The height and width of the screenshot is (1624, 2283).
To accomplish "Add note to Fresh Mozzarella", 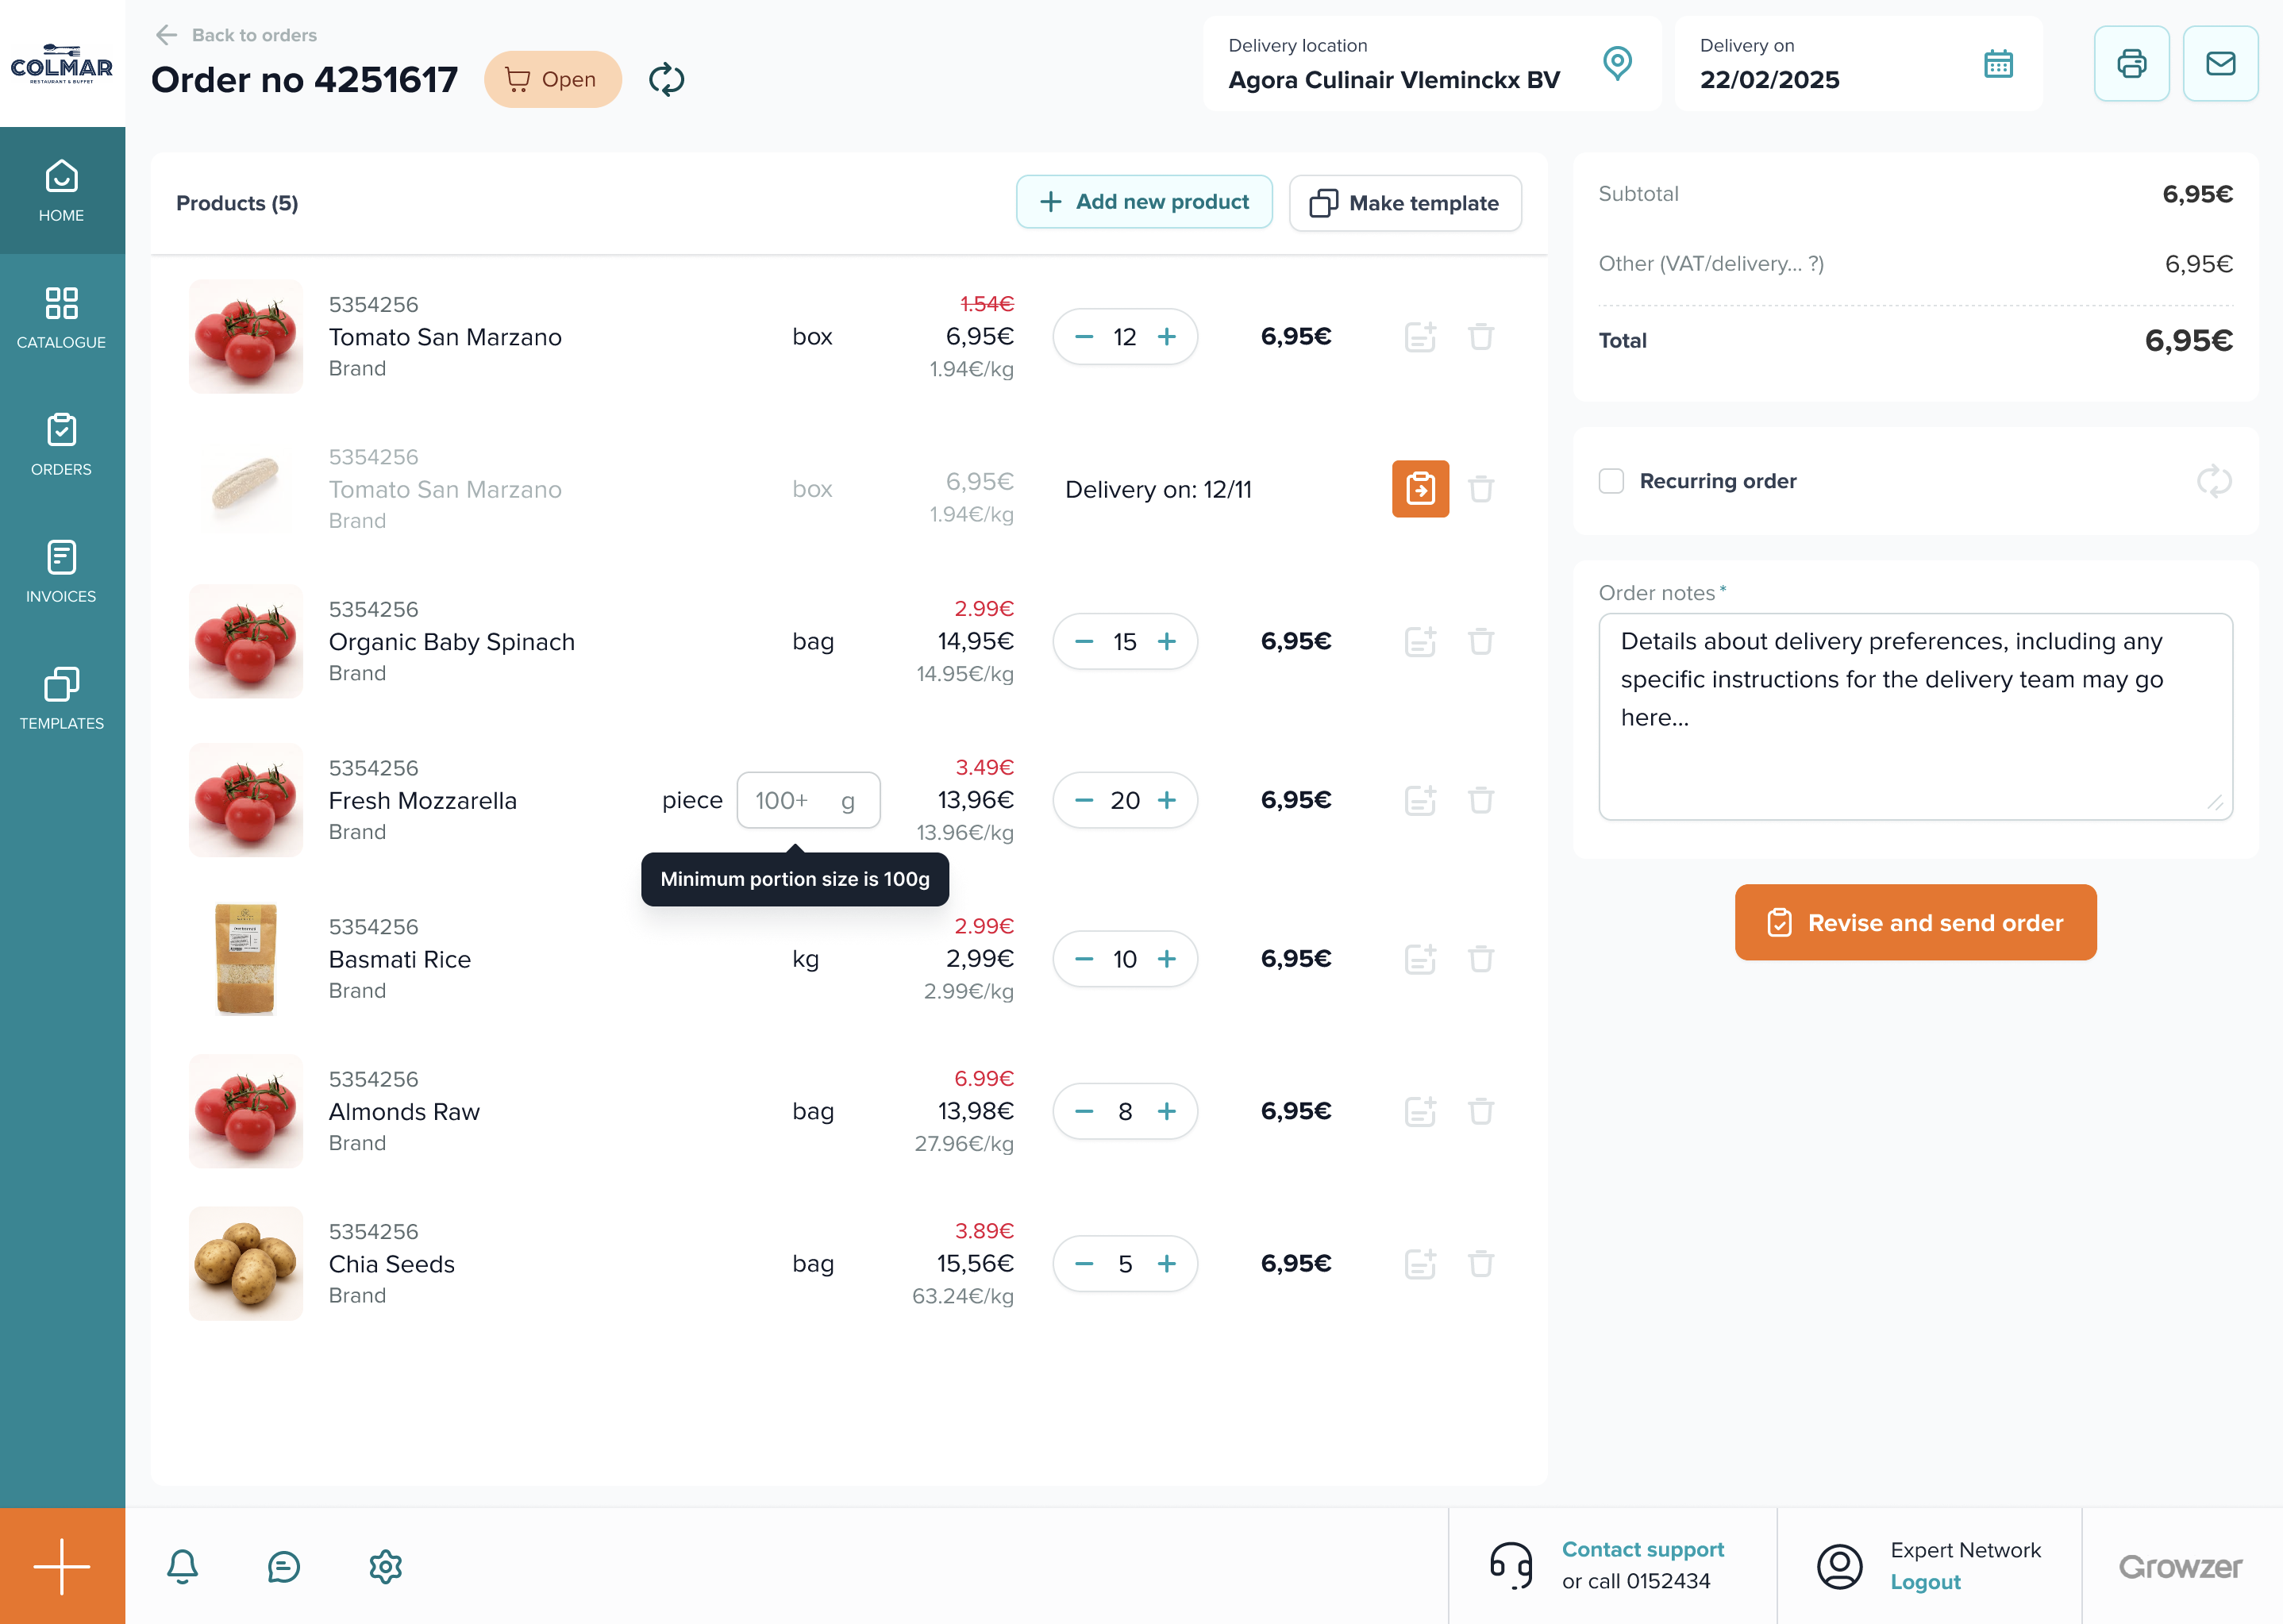I will pos(1420,800).
